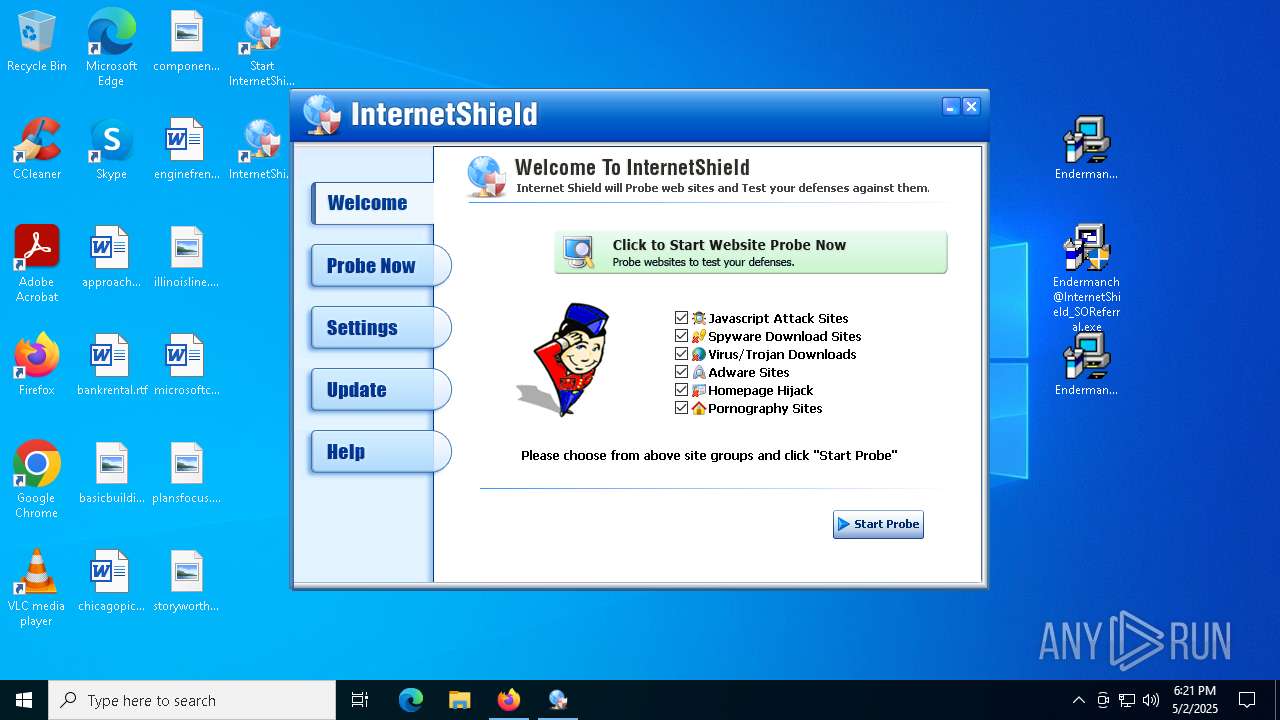Click the Firefox taskbar icon
This screenshot has width=1280, height=720.
pyautogui.click(x=509, y=700)
